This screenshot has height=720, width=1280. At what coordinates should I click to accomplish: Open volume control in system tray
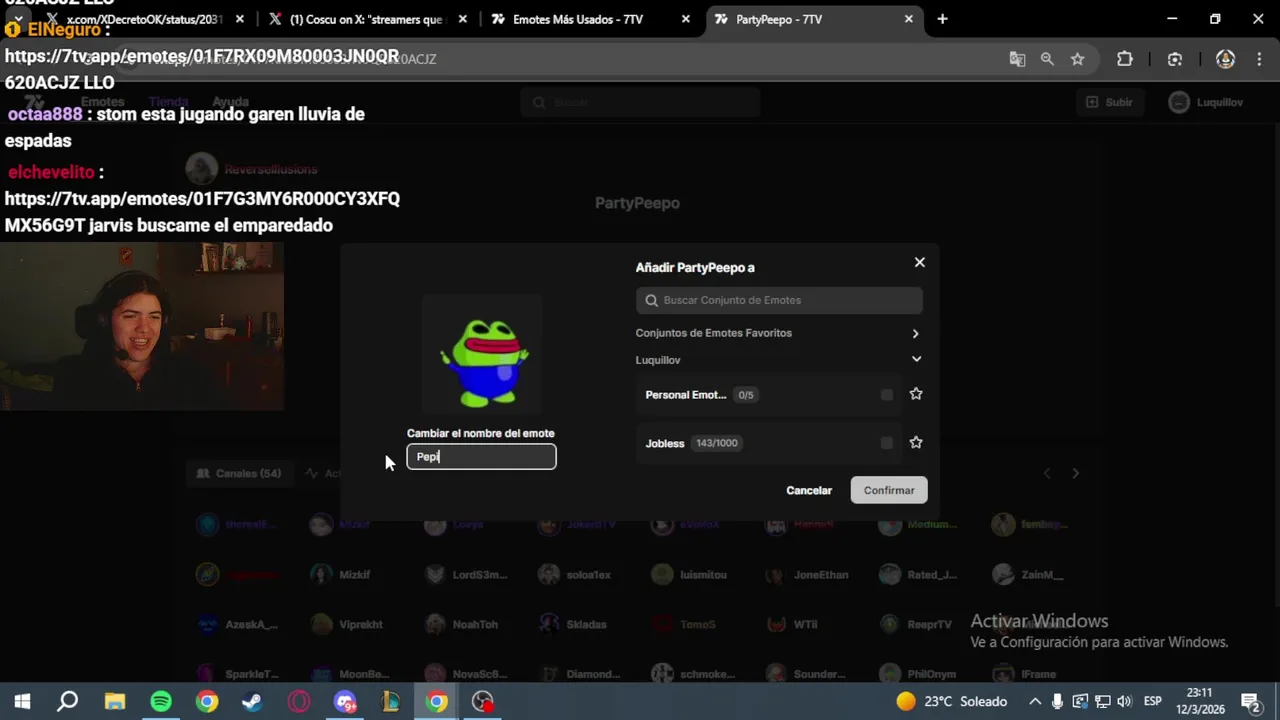[1124, 701]
